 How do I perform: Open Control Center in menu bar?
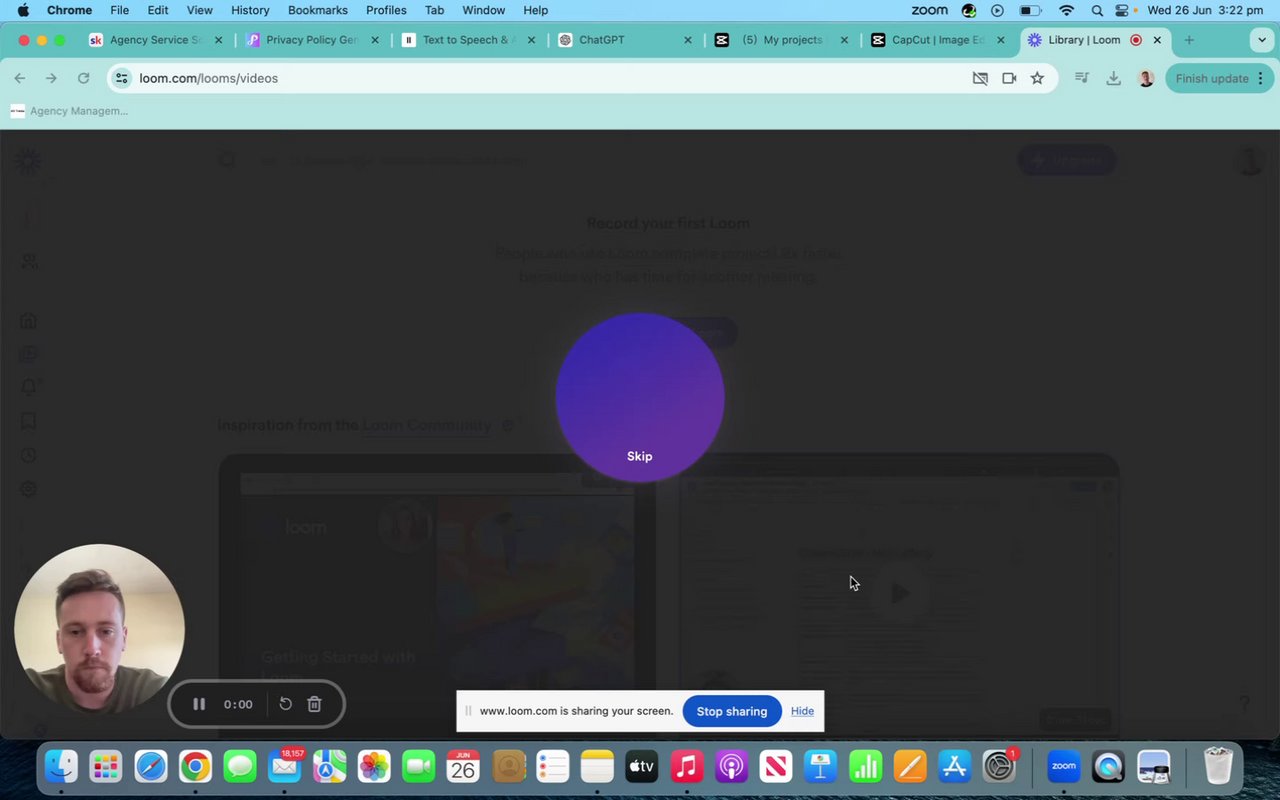[x=1123, y=10]
